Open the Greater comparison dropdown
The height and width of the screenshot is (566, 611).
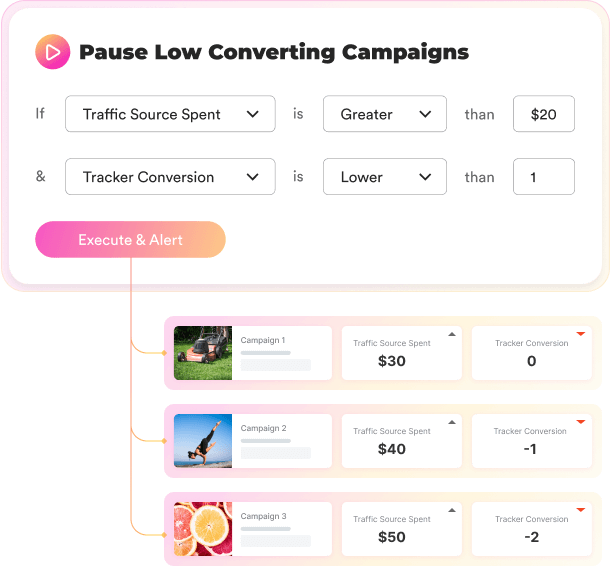pos(384,114)
